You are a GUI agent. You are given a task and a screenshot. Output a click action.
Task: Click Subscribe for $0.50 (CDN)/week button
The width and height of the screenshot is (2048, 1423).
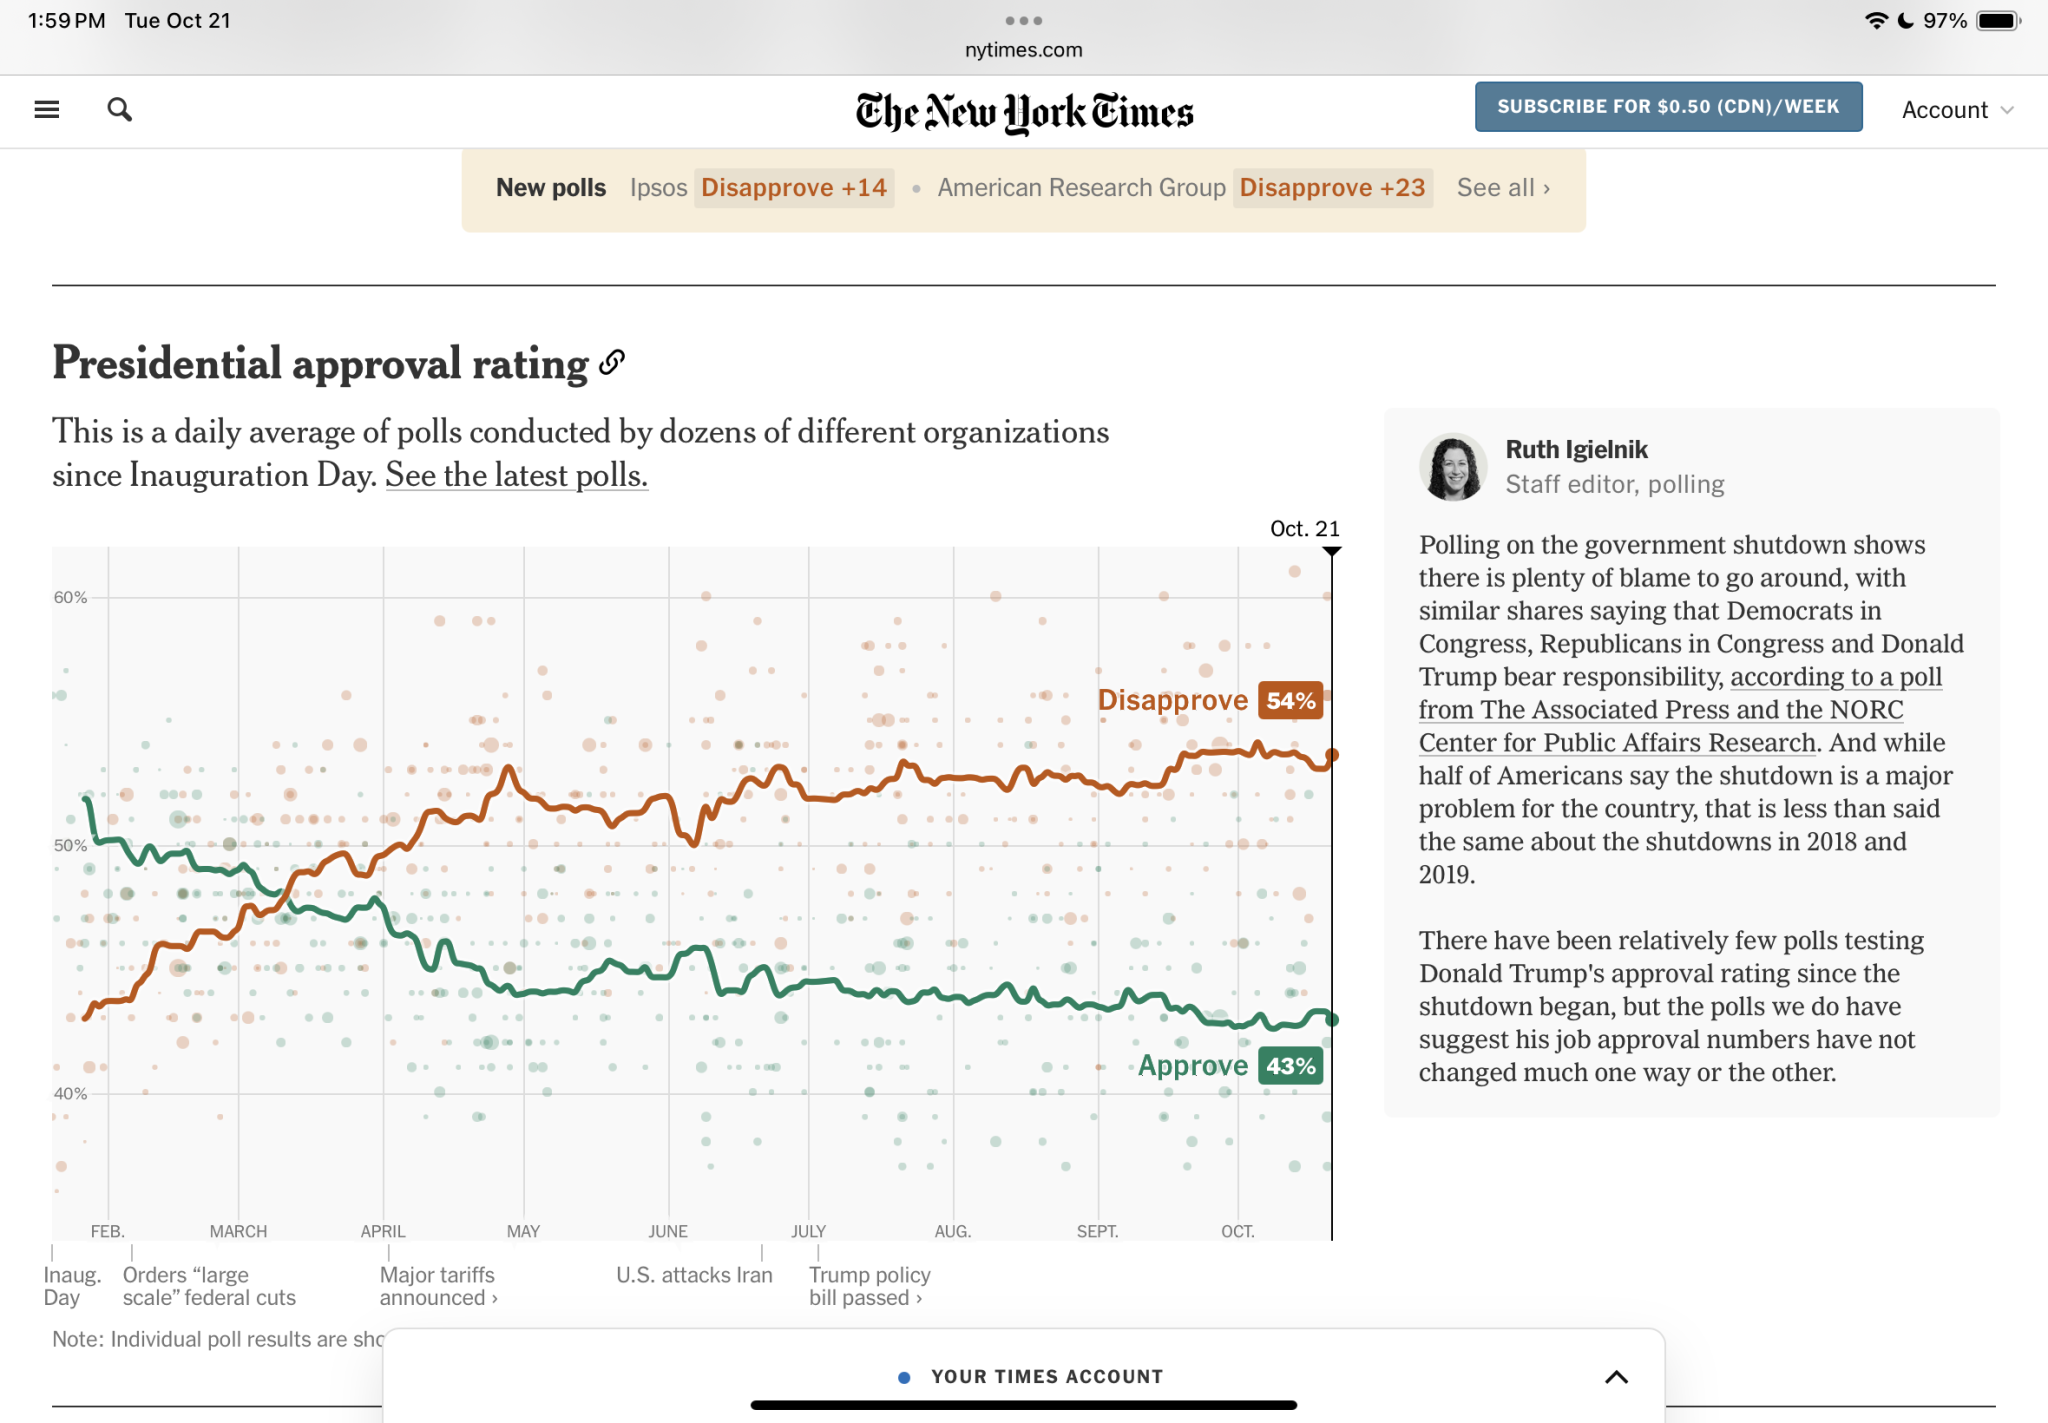click(x=1668, y=107)
